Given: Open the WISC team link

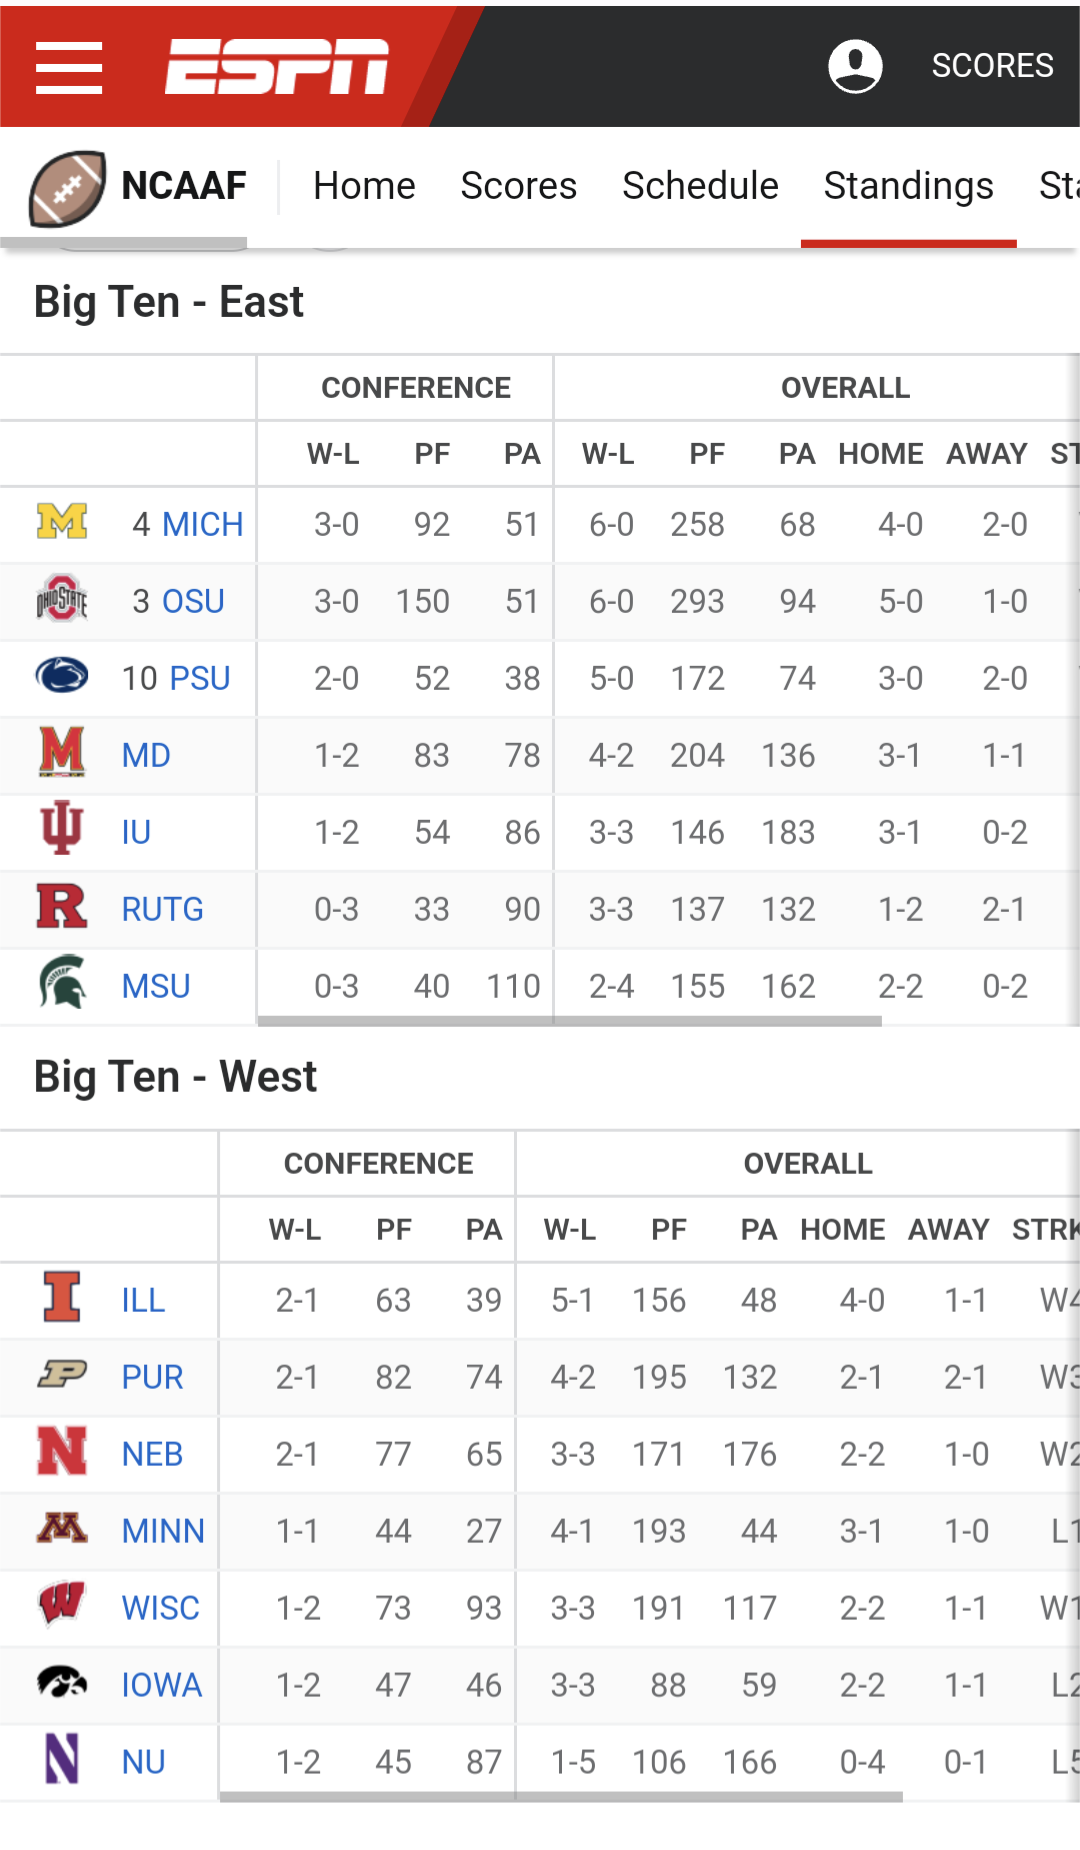Looking at the screenshot, I should pyautogui.click(x=160, y=1608).
